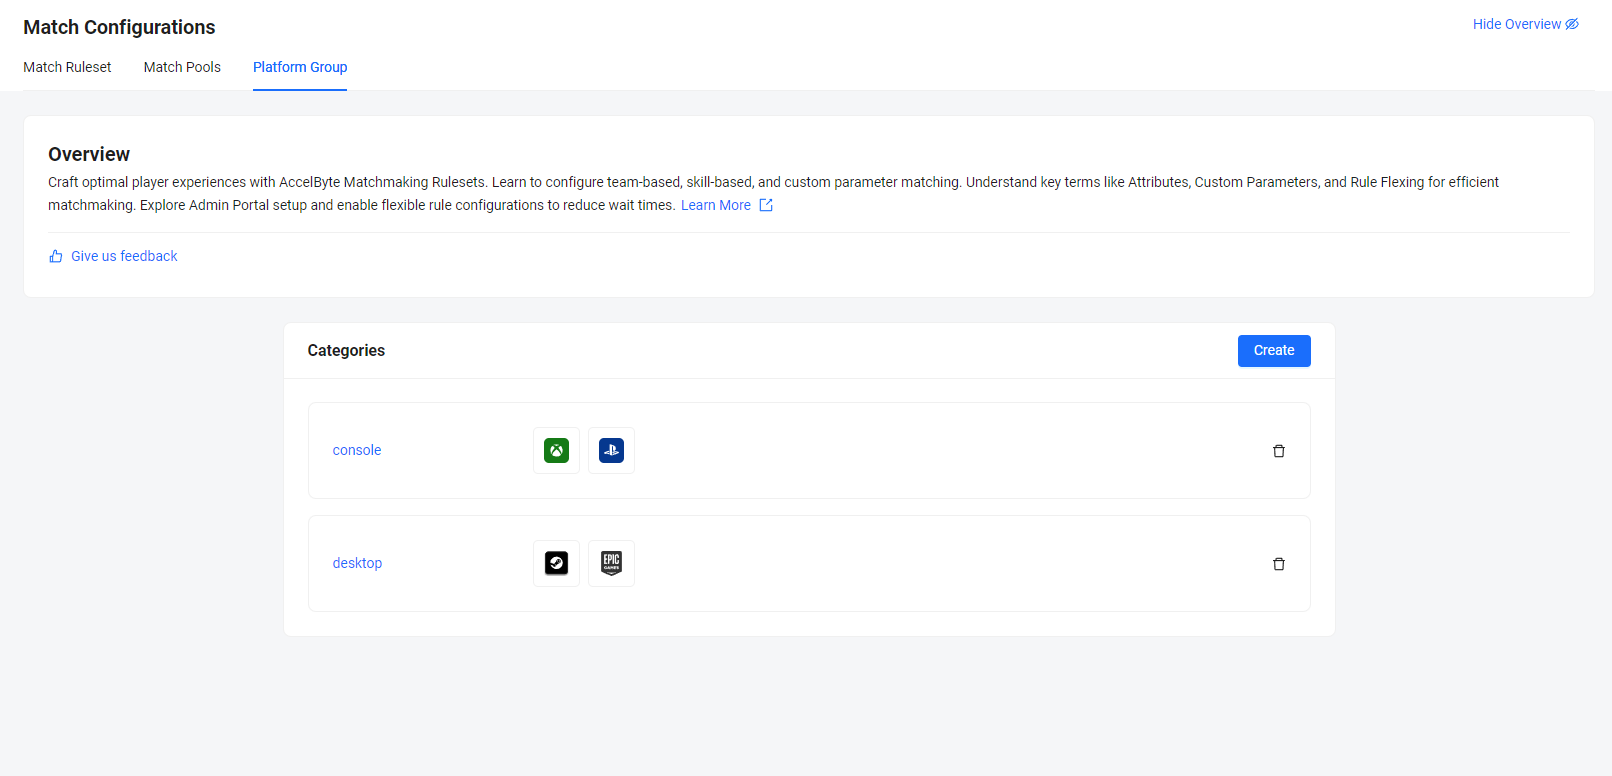Click the thumbs-up feedback icon
The width and height of the screenshot is (1612, 776).
coord(56,256)
